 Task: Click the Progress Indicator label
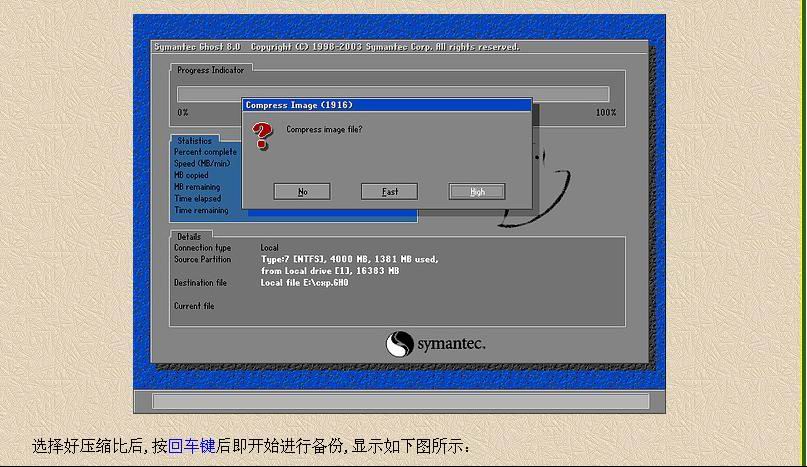tap(210, 70)
